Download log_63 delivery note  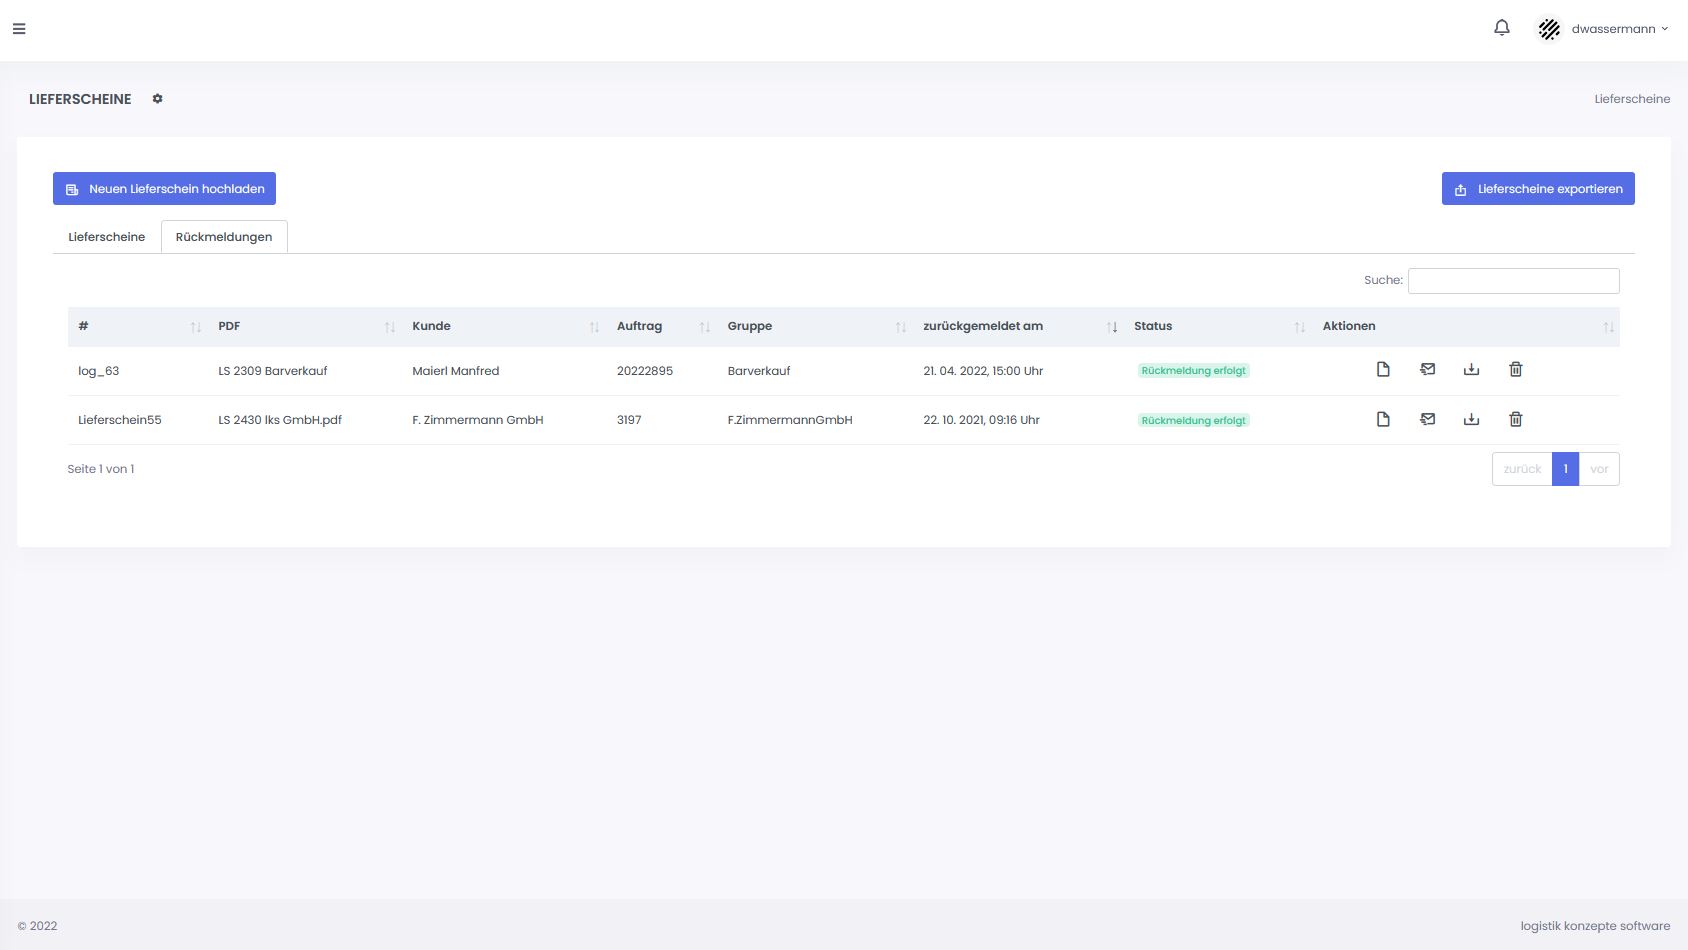point(1471,370)
